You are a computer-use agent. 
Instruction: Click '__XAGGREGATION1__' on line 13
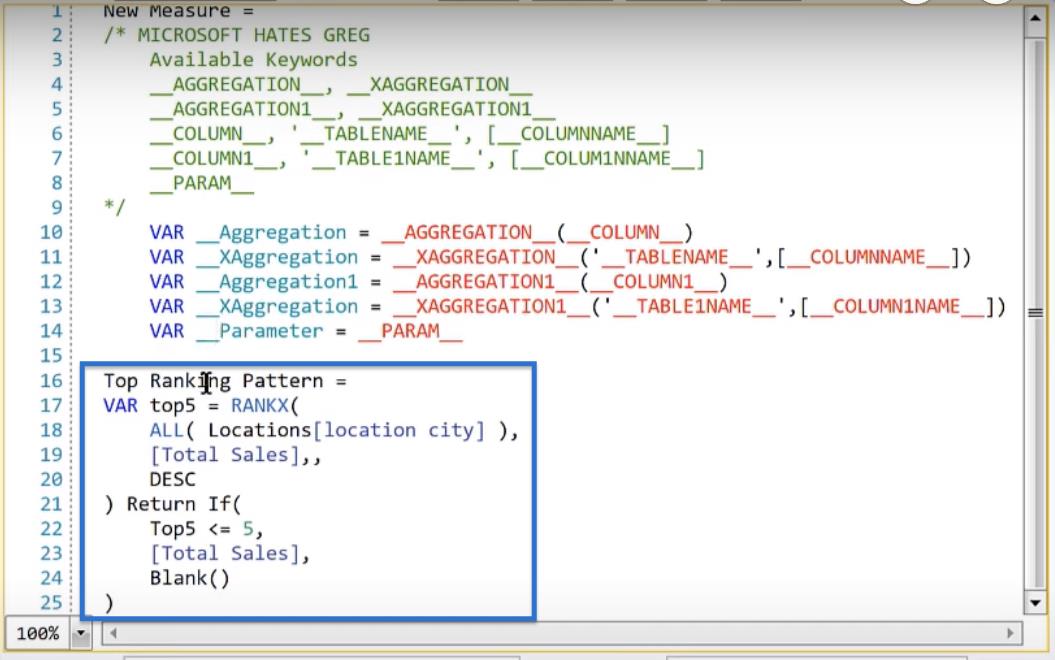[491, 307]
